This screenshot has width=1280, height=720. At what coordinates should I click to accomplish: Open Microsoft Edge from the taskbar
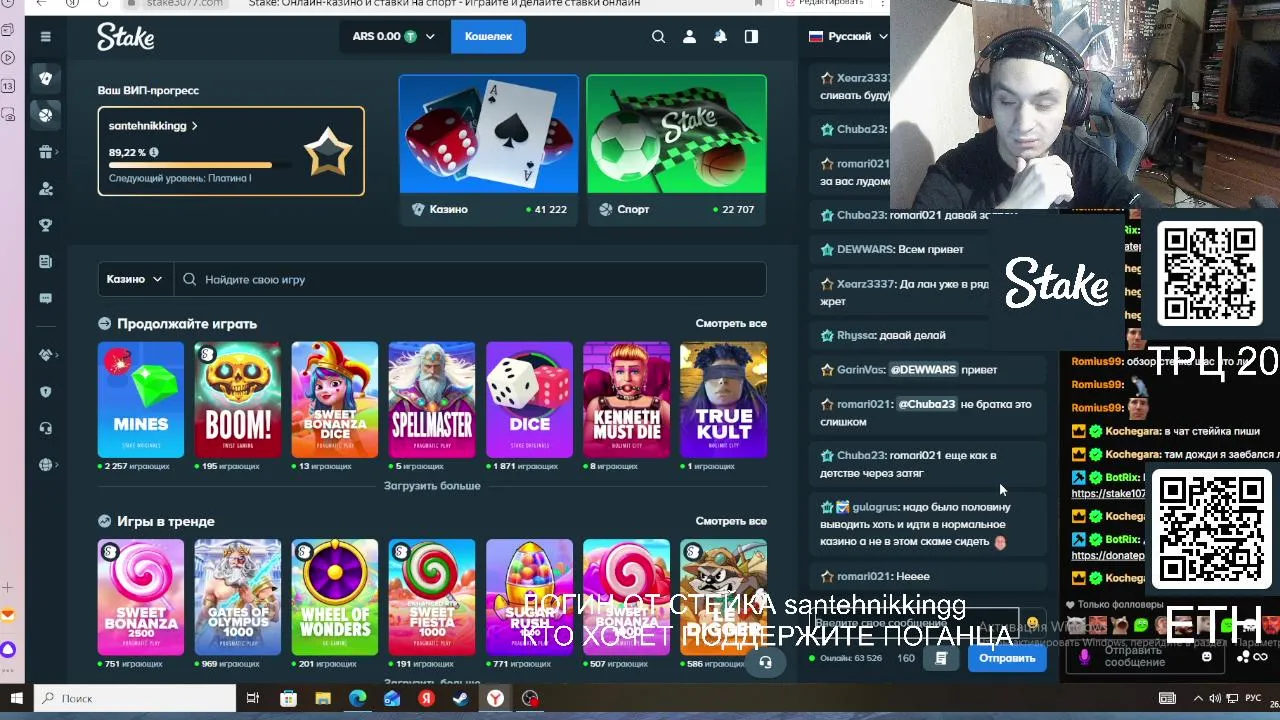click(x=357, y=698)
